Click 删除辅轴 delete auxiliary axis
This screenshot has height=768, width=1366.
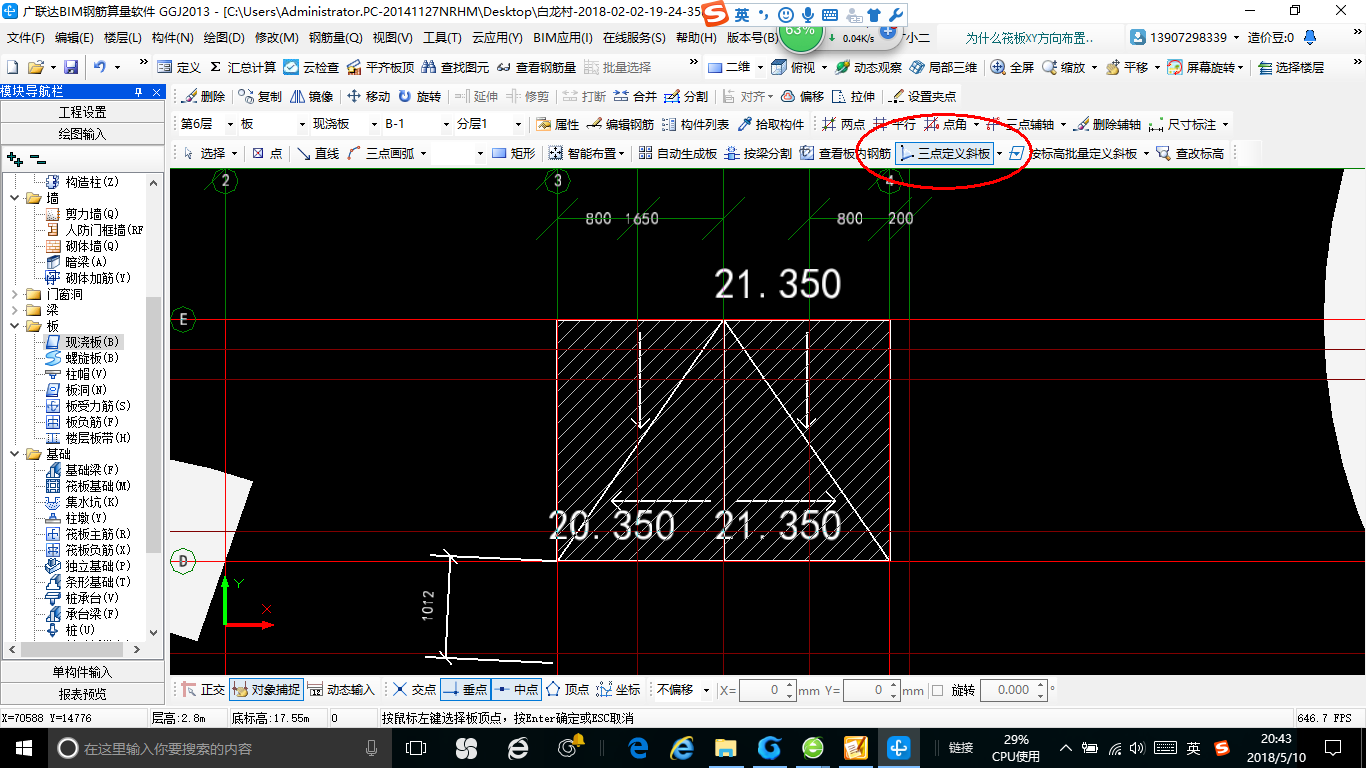coord(1106,124)
